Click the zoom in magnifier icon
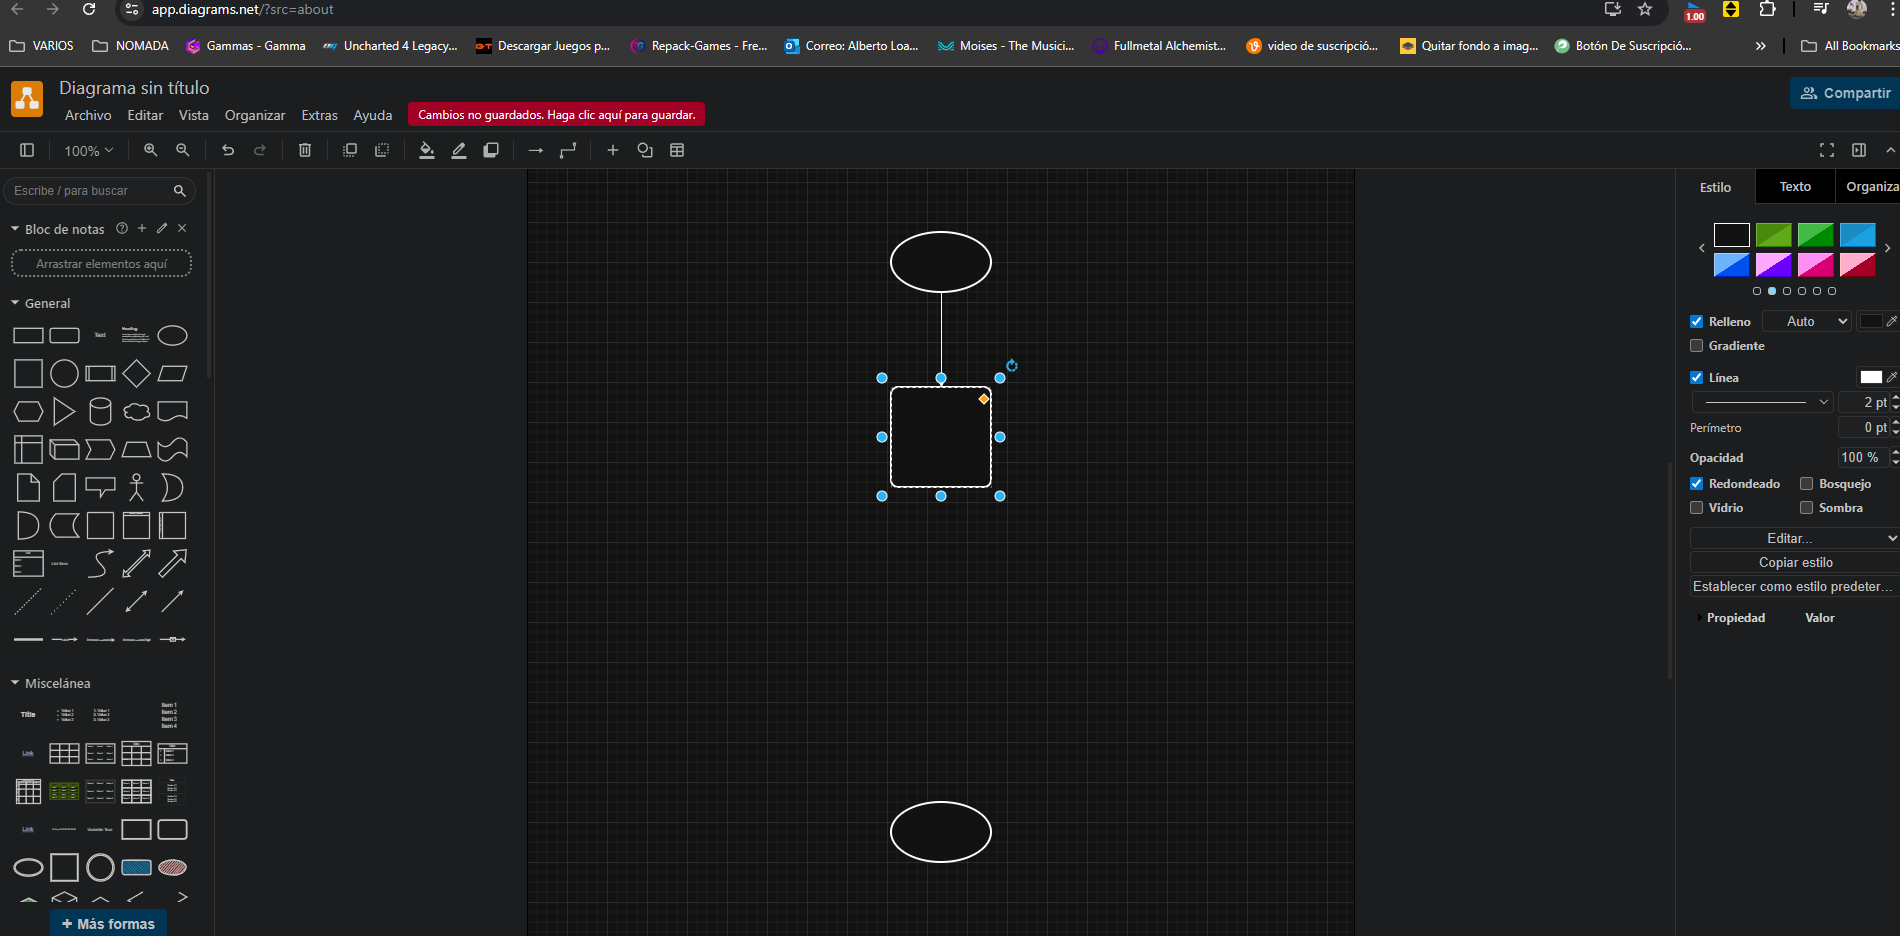The width and height of the screenshot is (1900, 936). click(x=151, y=150)
